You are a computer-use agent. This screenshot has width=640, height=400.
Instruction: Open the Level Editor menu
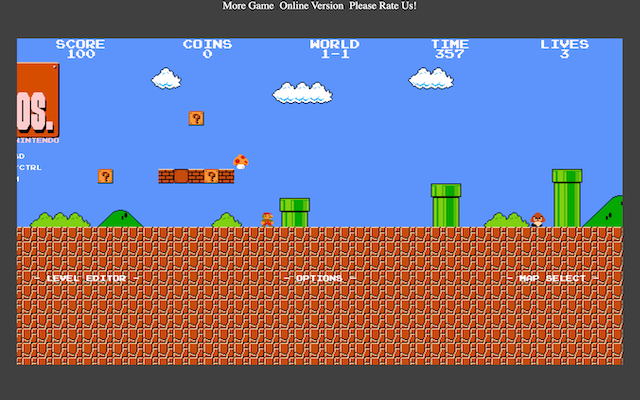coord(87,278)
